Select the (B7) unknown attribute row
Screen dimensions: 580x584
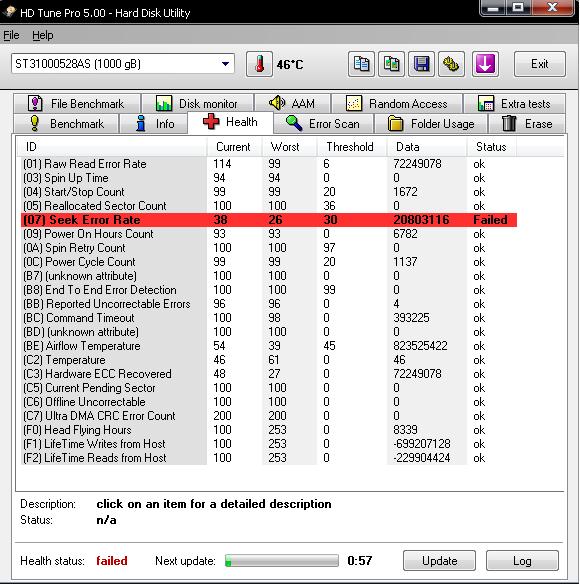(x=269, y=276)
